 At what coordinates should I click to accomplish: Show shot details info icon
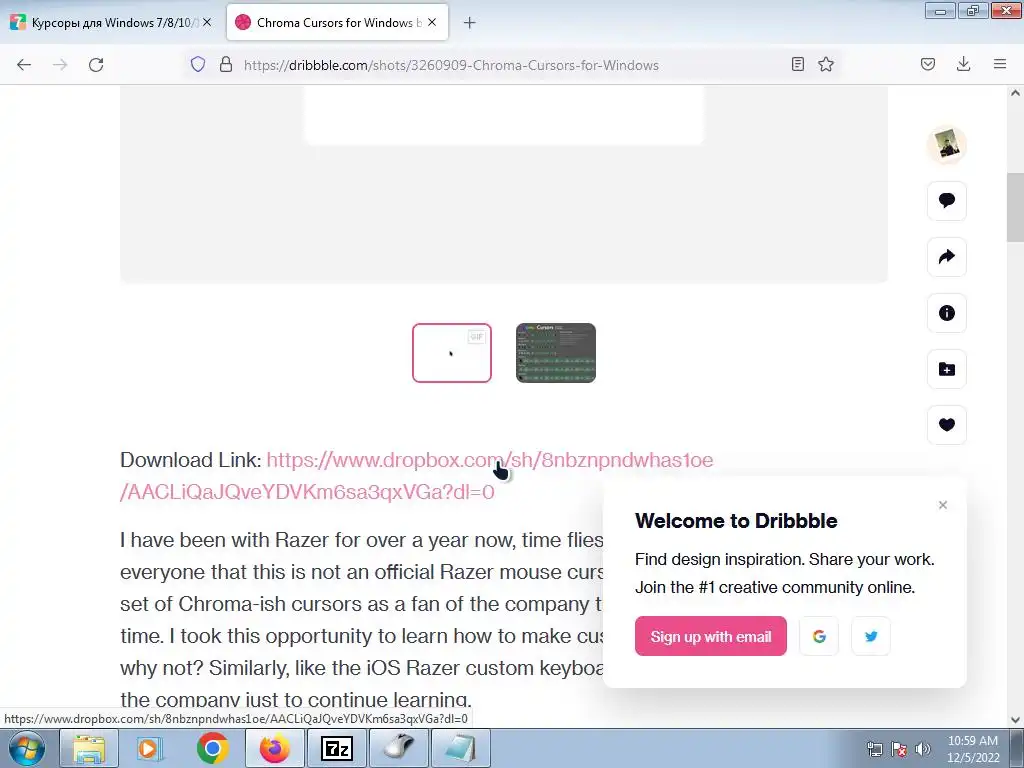tap(947, 313)
